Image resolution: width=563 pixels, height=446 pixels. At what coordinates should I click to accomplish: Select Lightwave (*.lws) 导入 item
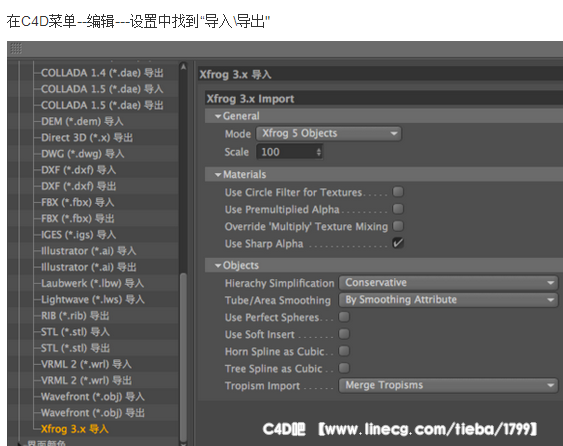[93, 299]
